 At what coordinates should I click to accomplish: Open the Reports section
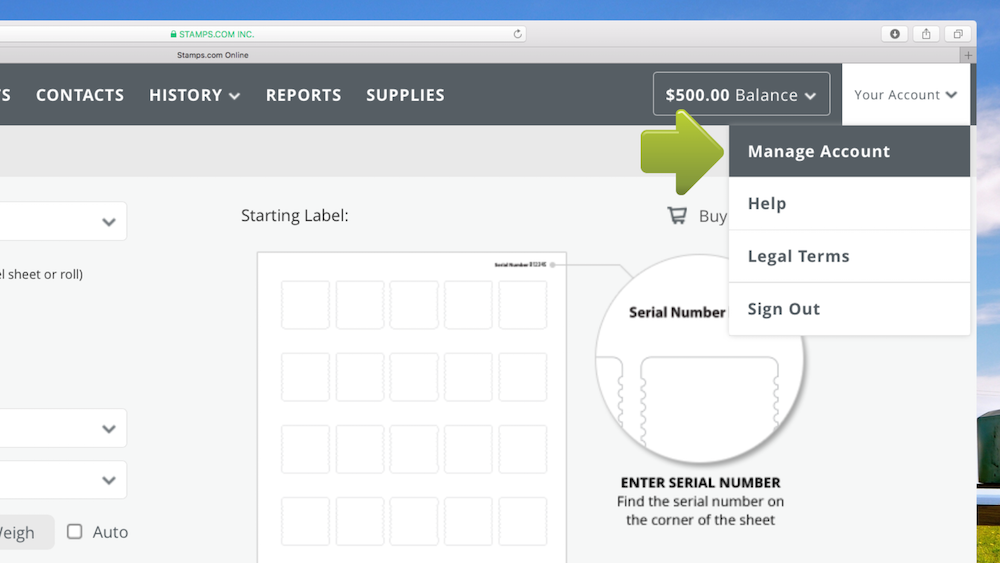(304, 95)
